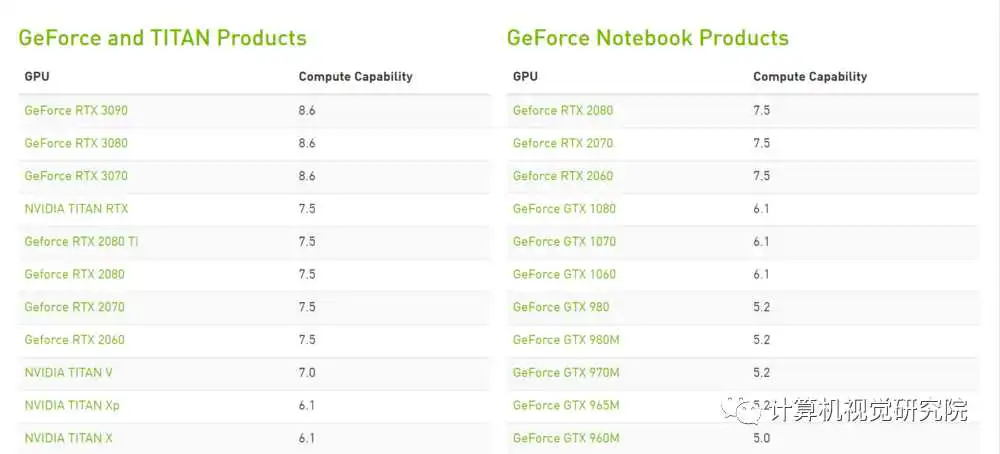Image resolution: width=1000 pixels, height=454 pixels.
Task: Open the GeForce GTX 965M link
Action: (x=566, y=406)
